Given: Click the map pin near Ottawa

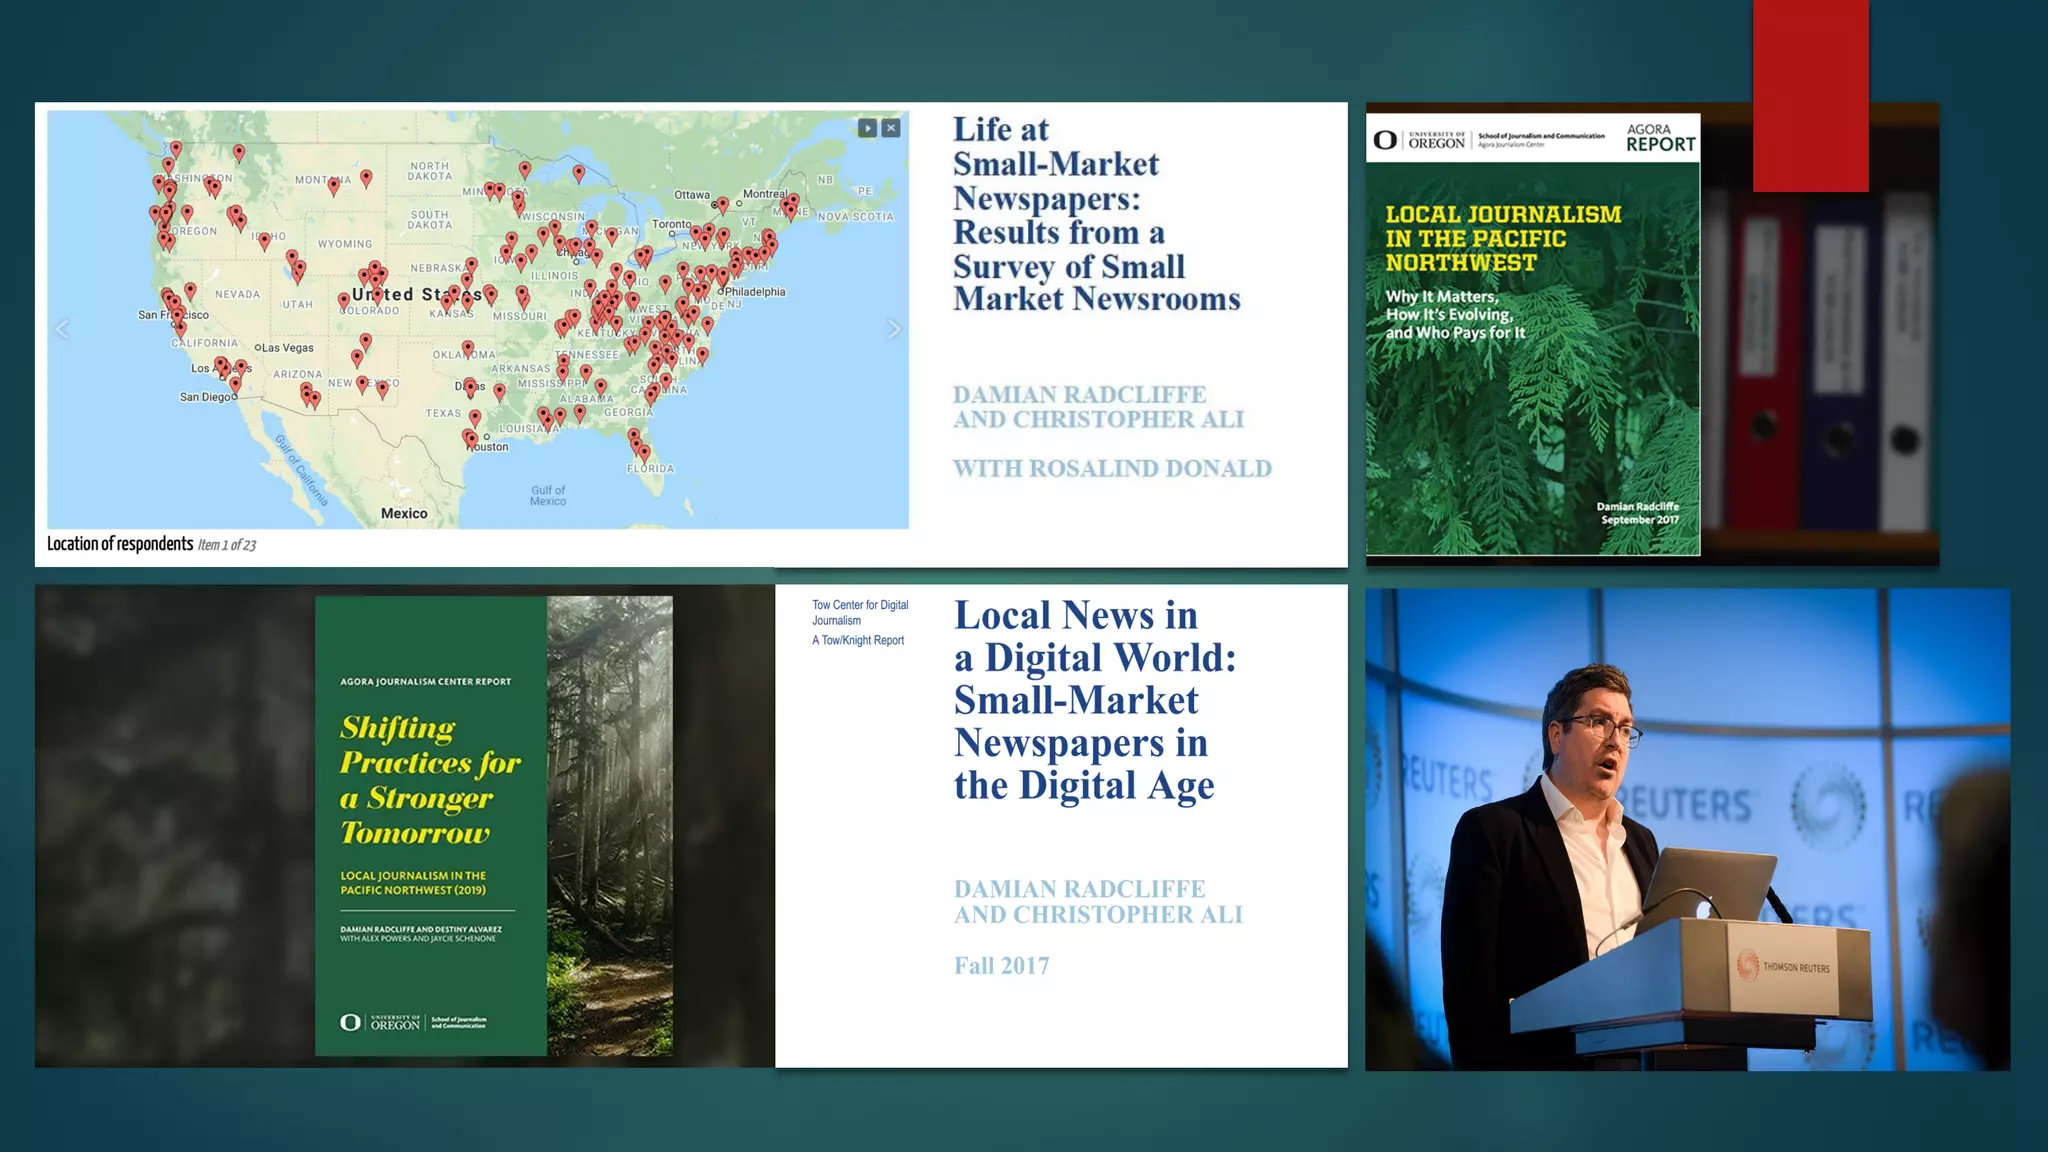Looking at the screenshot, I should (x=723, y=204).
